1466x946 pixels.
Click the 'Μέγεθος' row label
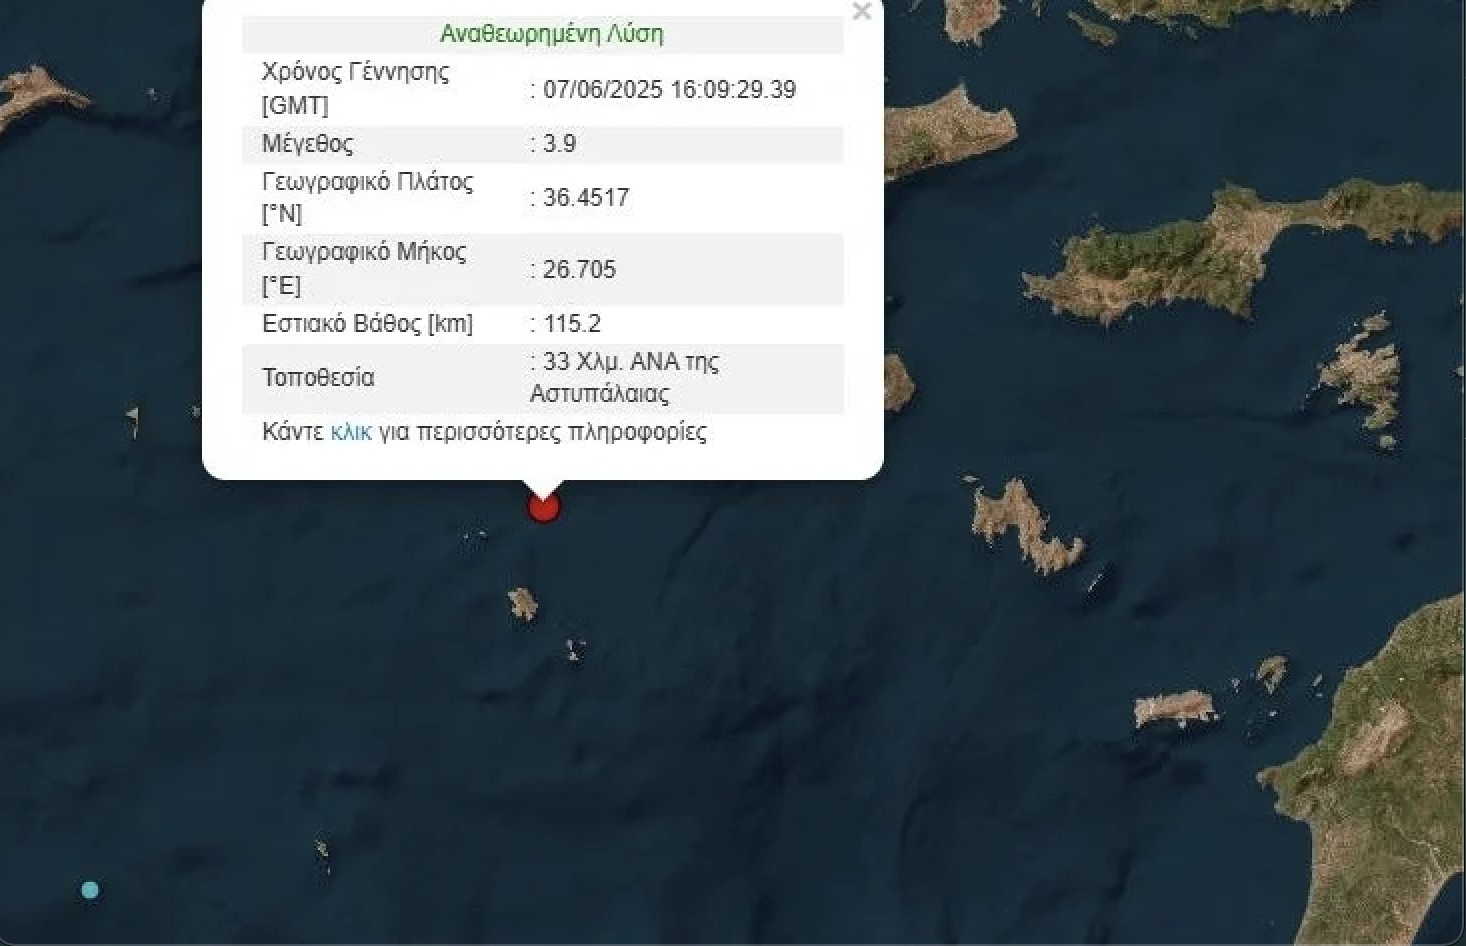pos(307,144)
